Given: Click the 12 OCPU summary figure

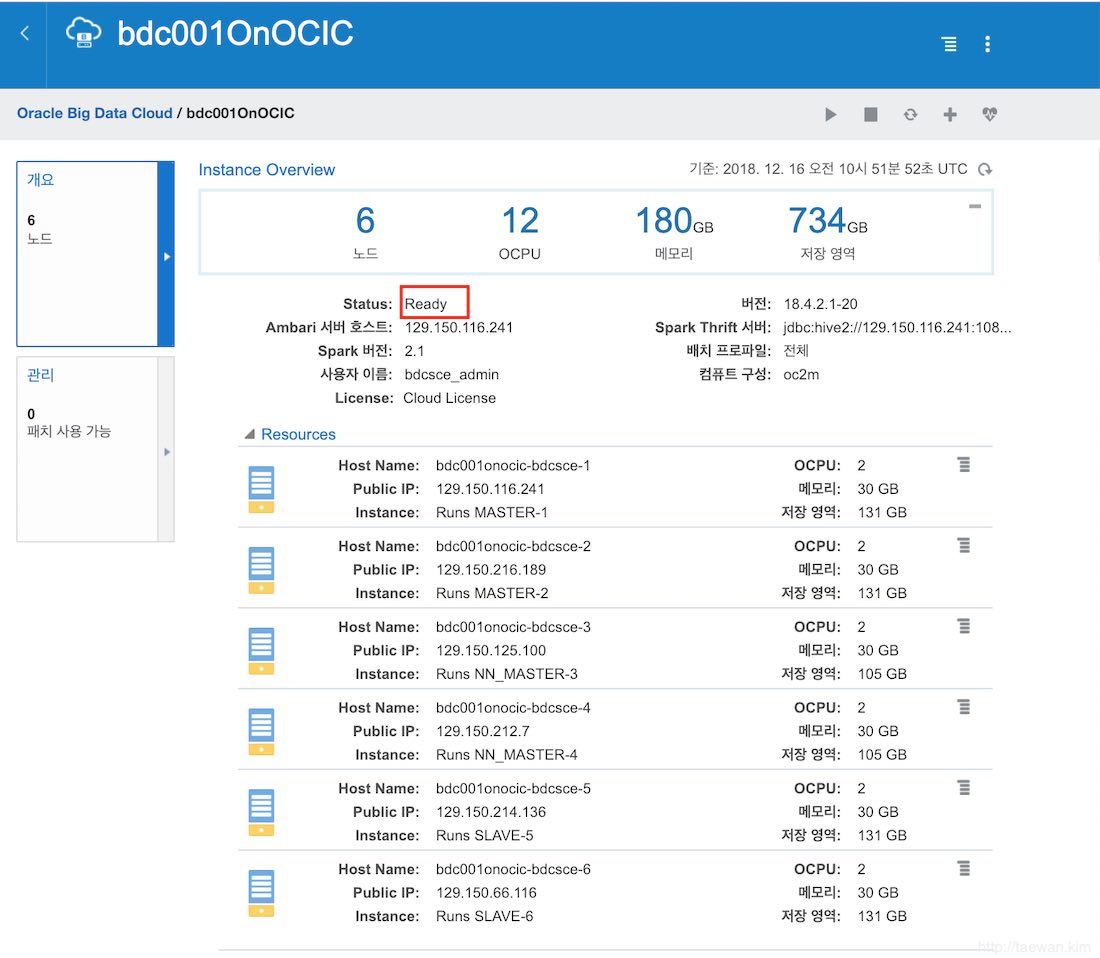Looking at the screenshot, I should pyautogui.click(x=520, y=220).
